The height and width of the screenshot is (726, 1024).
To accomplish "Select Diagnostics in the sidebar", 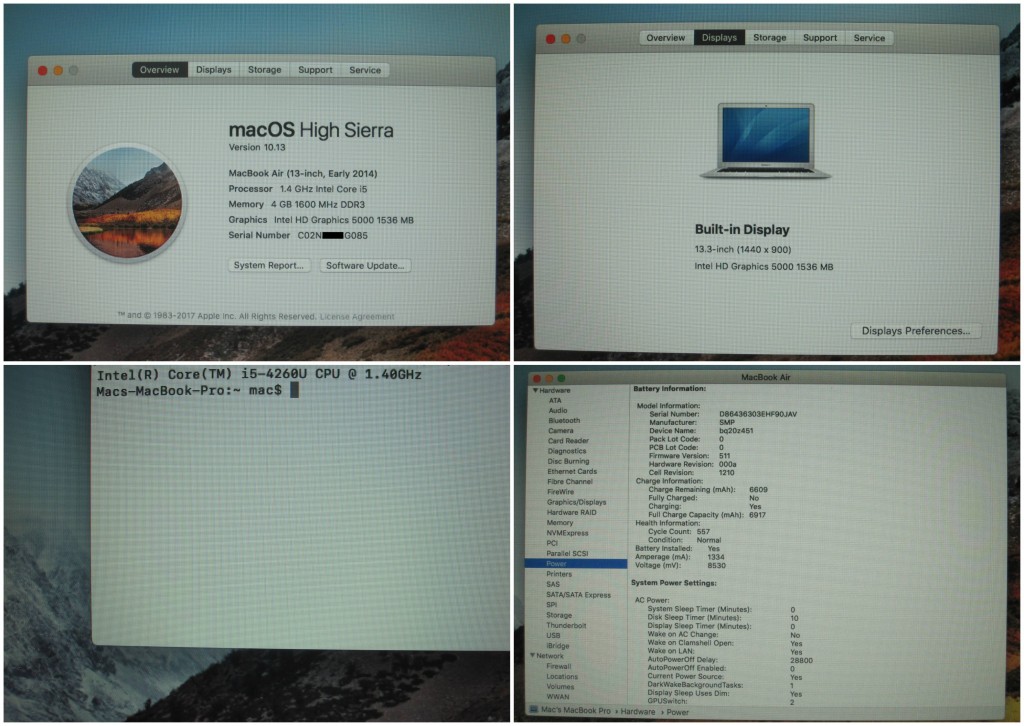I will (567, 451).
